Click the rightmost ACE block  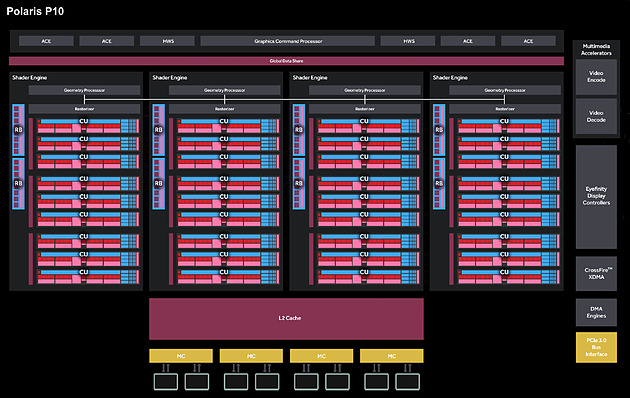pyautogui.click(x=528, y=41)
